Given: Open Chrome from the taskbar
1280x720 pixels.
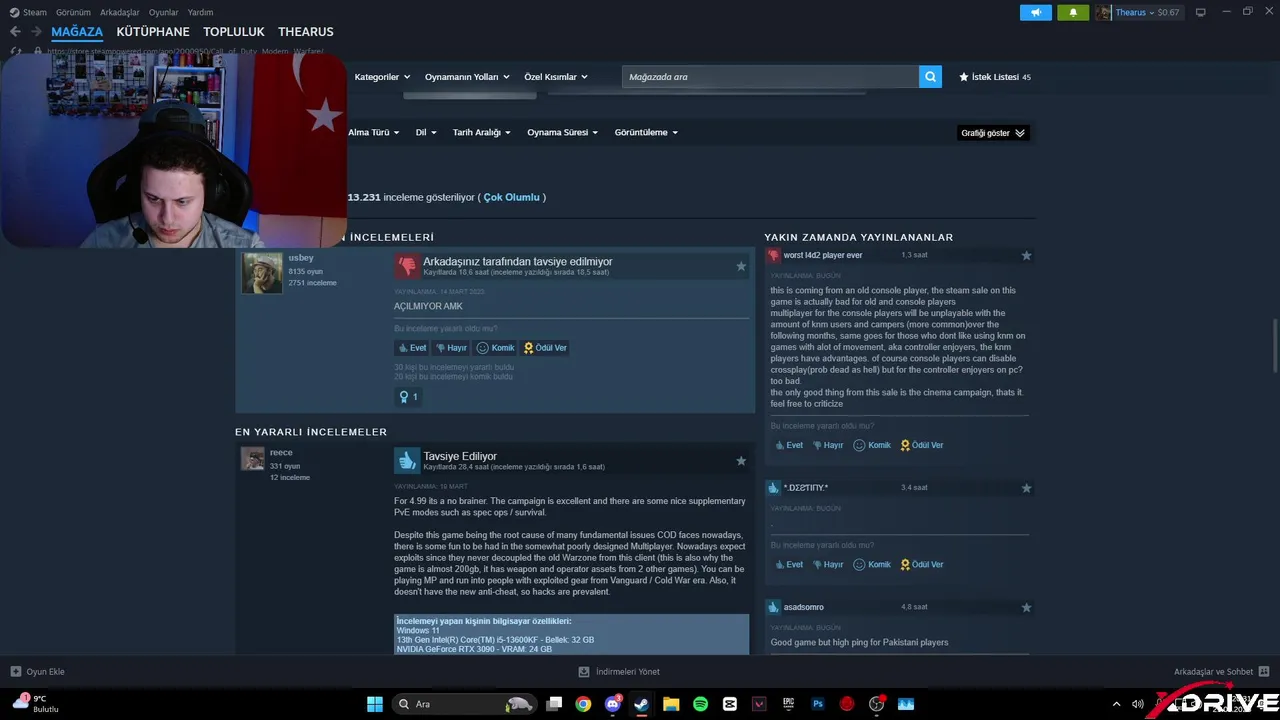Looking at the screenshot, I should 583,704.
